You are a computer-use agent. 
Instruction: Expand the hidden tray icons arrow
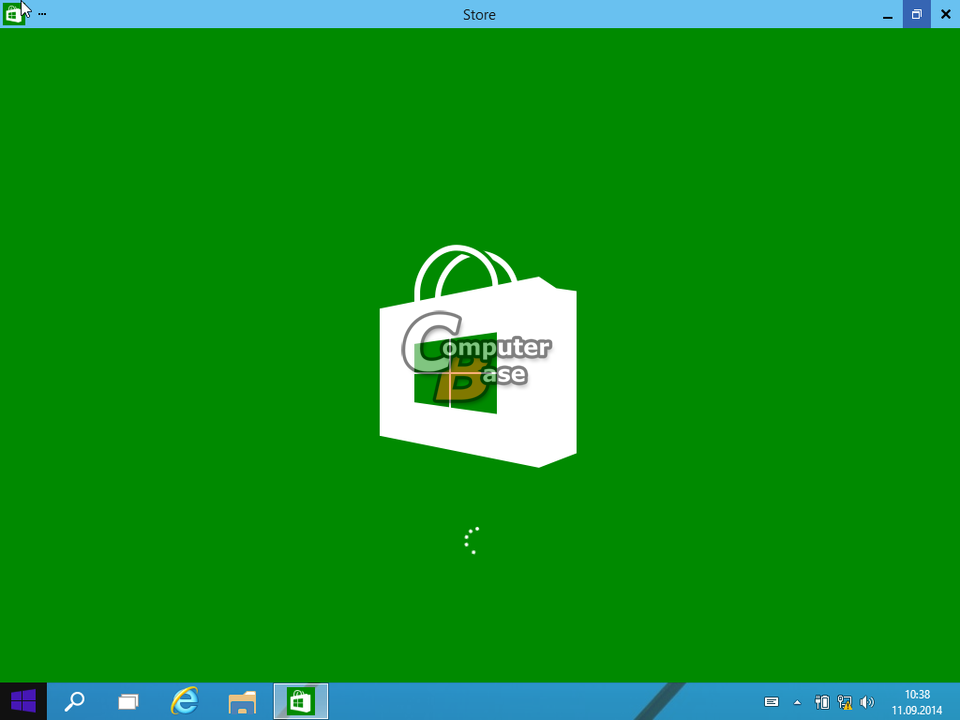click(x=797, y=702)
